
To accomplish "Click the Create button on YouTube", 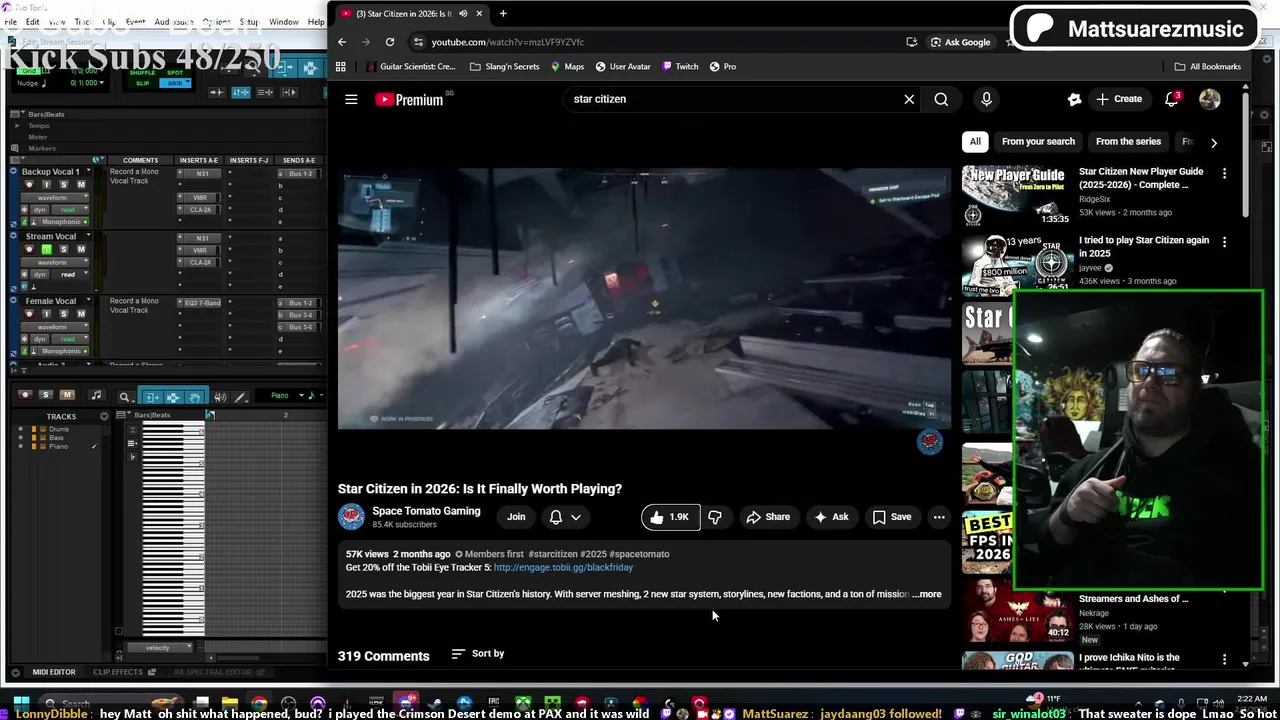I will pyautogui.click(x=1119, y=99).
